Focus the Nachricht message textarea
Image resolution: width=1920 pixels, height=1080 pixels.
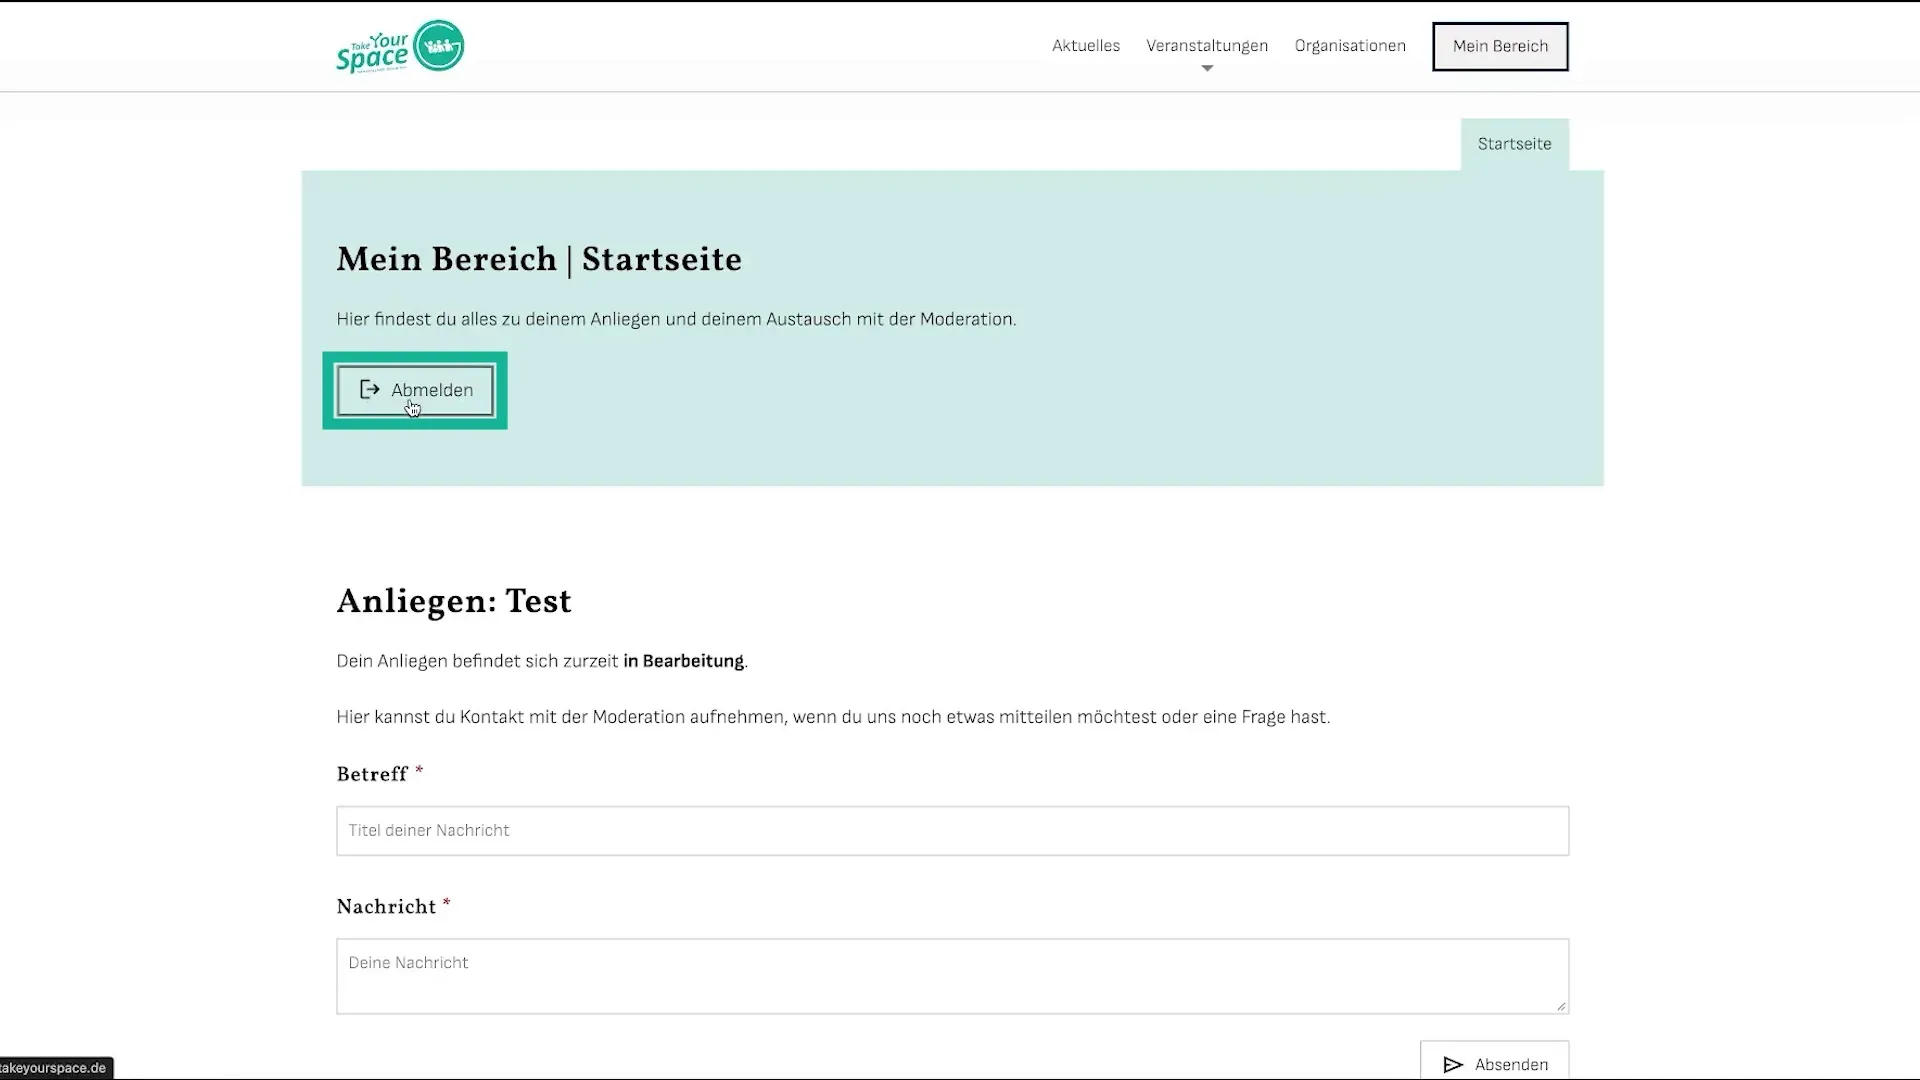tap(952, 976)
